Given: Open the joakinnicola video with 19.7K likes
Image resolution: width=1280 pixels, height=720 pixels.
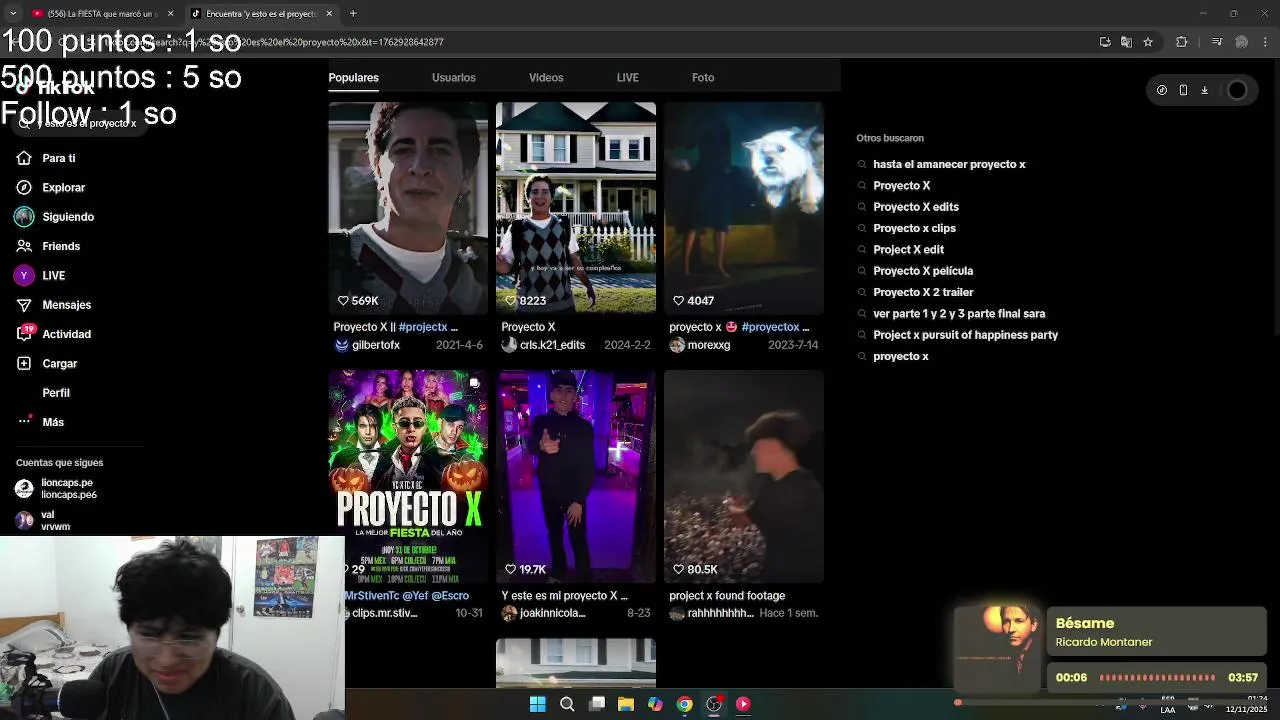Looking at the screenshot, I should click(x=576, y=476).
